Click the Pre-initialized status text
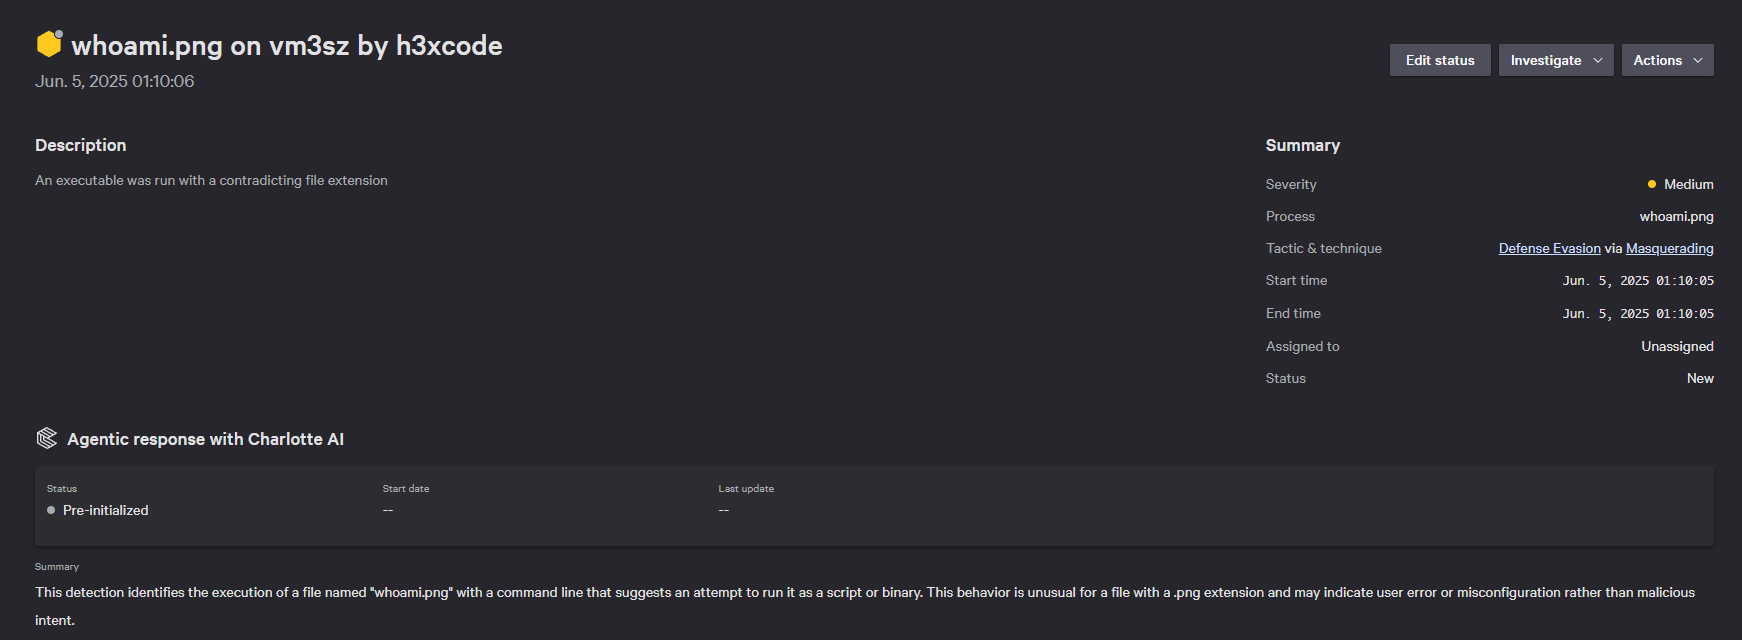The width and height of the screenshot is (1742, 640). (x=105, y=510)
